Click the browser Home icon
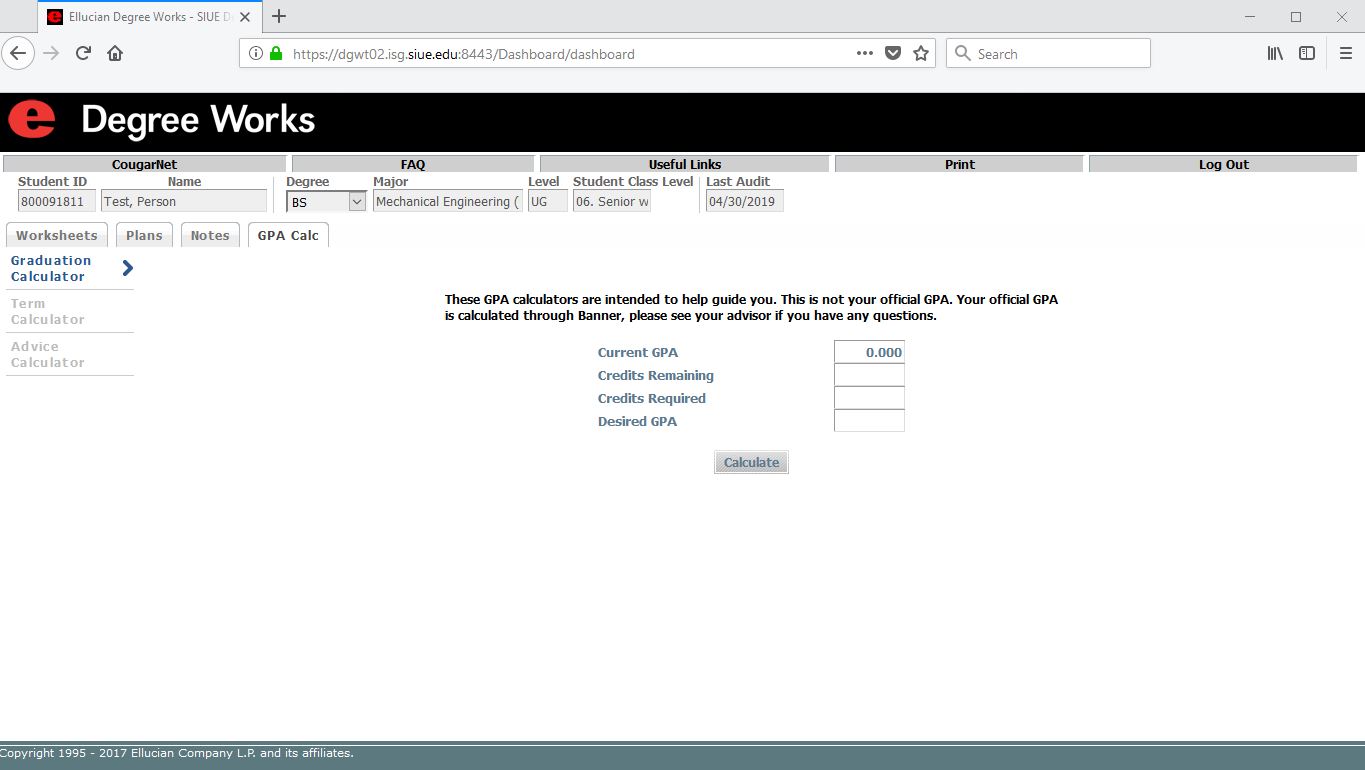 pos(115,54)
